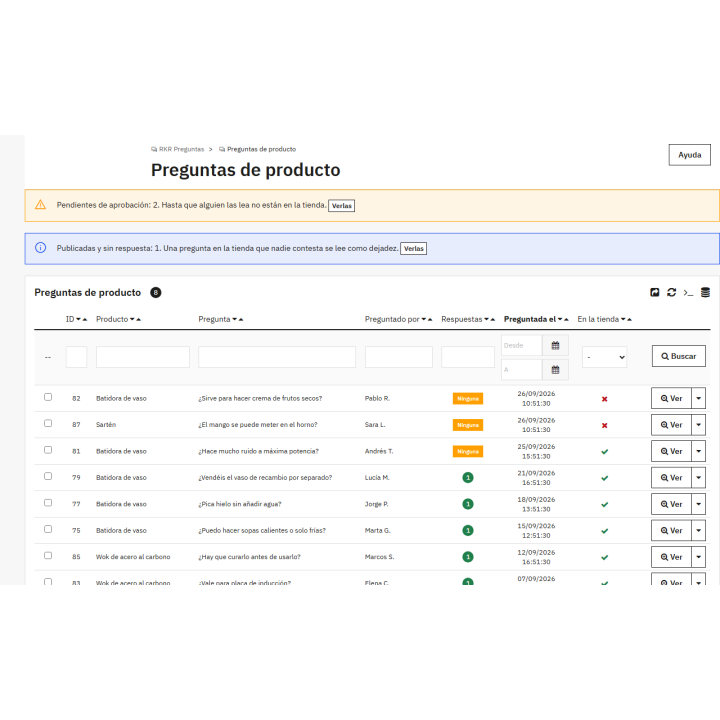Click Ver button for question 87
Screen dimensions: 720x720
click(671, 425)
